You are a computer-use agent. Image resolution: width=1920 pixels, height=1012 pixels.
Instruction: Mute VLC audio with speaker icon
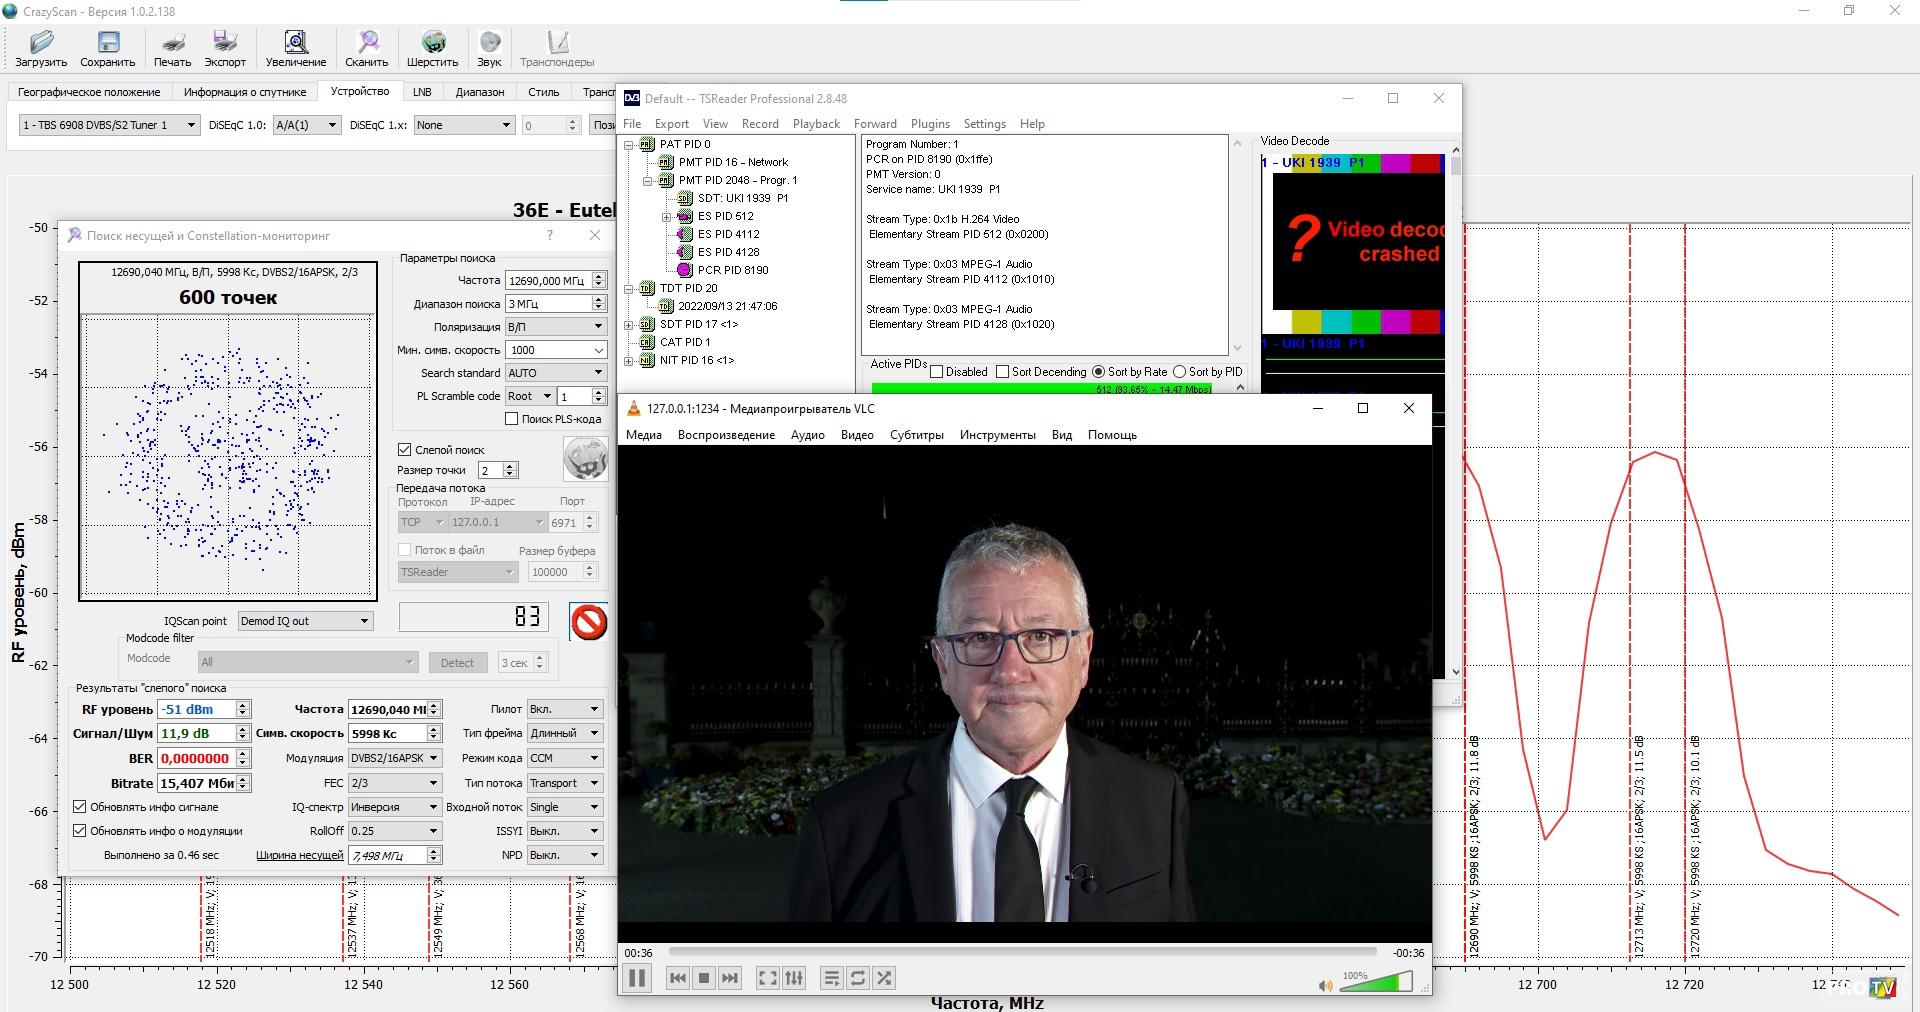pyautogui.click(x=1325, y=985)
